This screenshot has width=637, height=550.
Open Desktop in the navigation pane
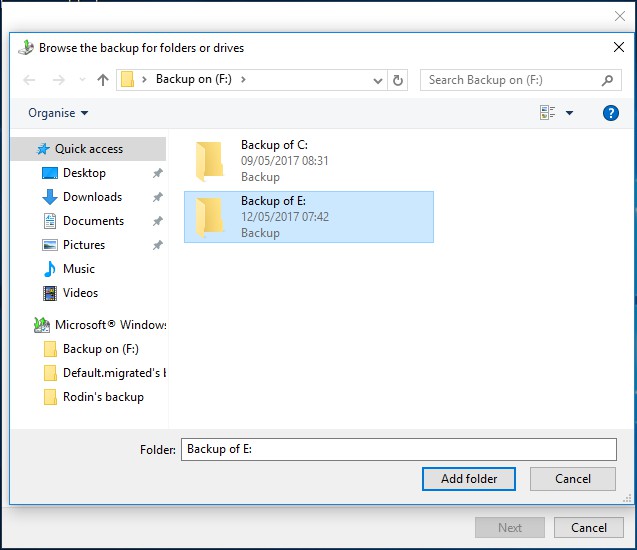coord(84,173)
